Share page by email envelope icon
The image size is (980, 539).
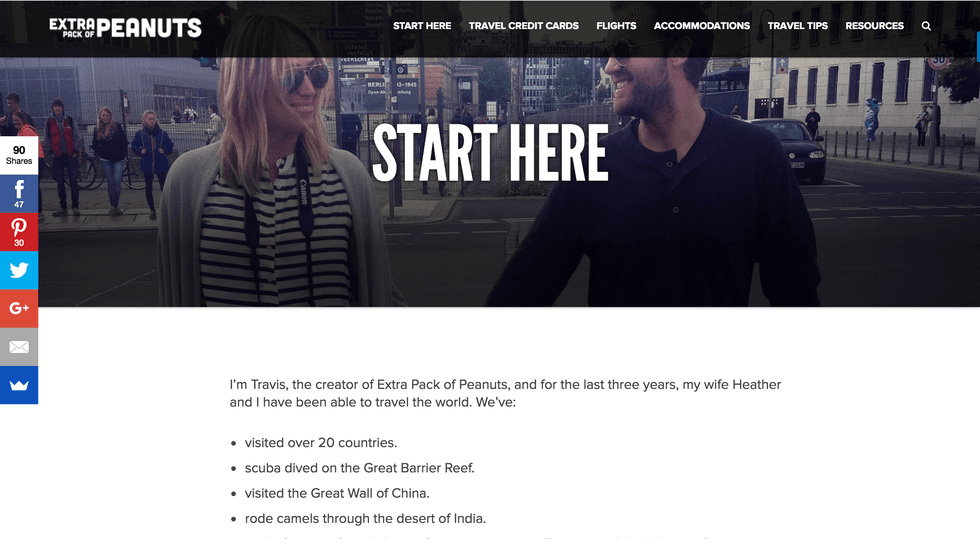pos(19,346)
